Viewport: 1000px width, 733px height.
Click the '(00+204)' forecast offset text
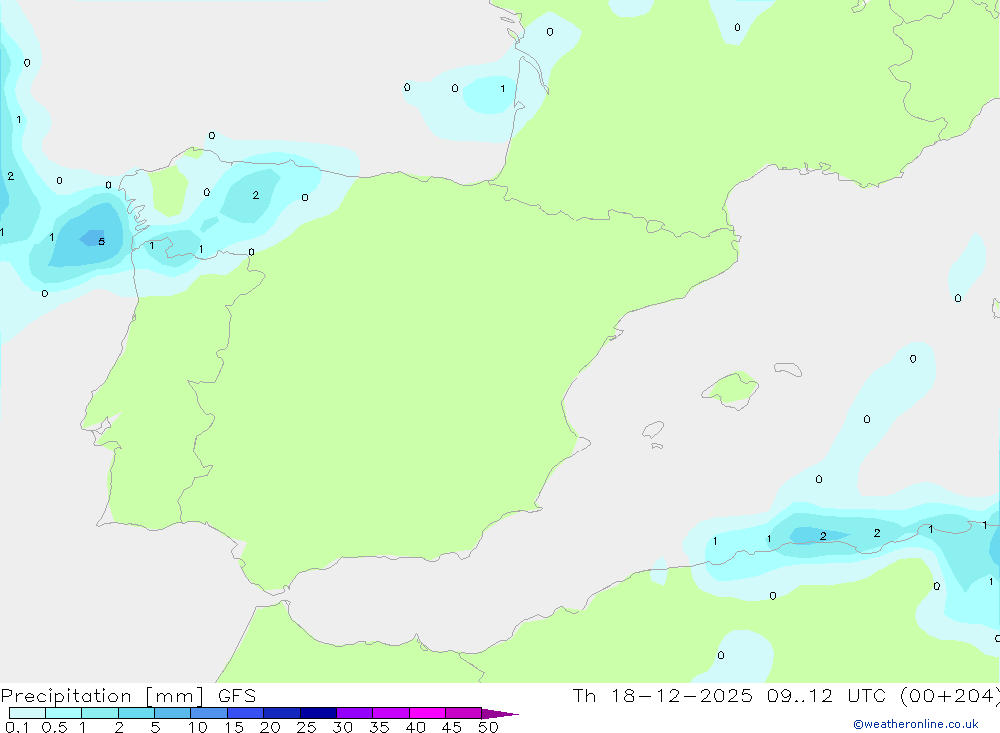coord(950,696)
